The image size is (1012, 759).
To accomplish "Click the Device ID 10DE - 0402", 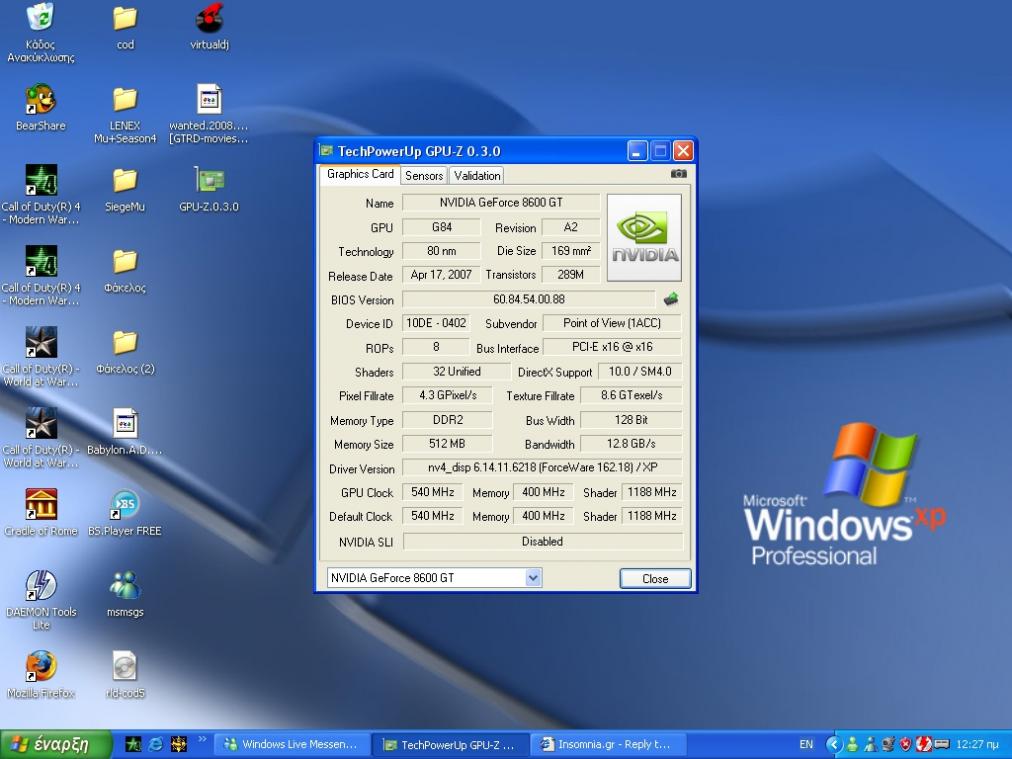I will click(436, 323).
